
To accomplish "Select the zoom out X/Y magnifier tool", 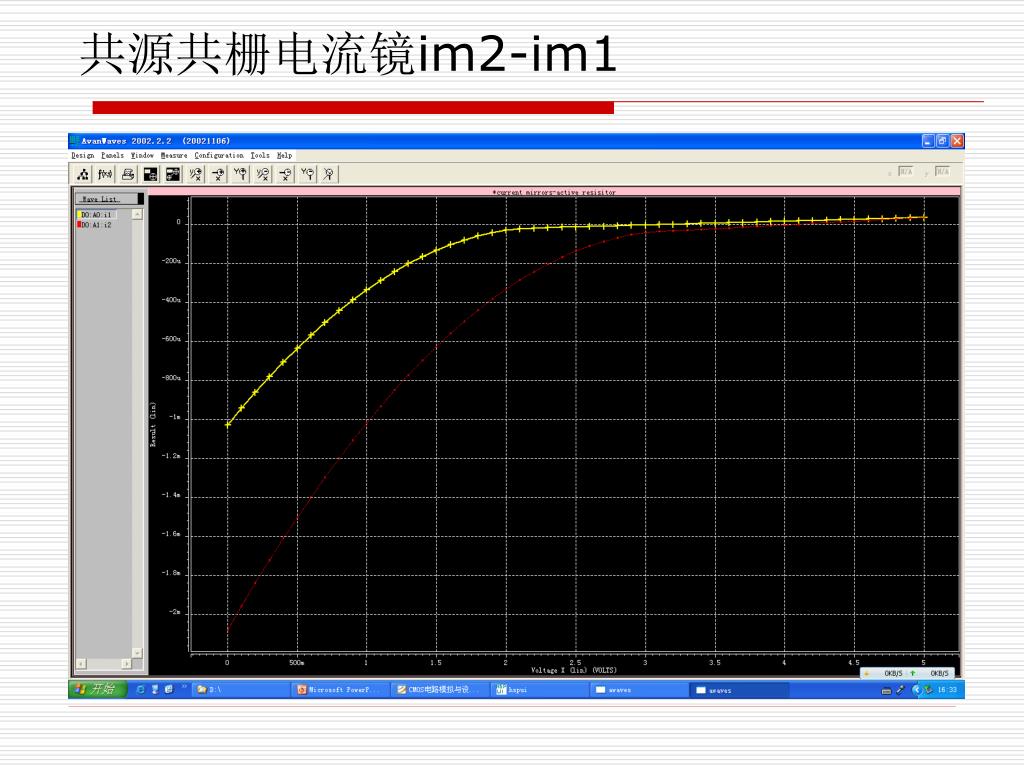I will 263,174.
